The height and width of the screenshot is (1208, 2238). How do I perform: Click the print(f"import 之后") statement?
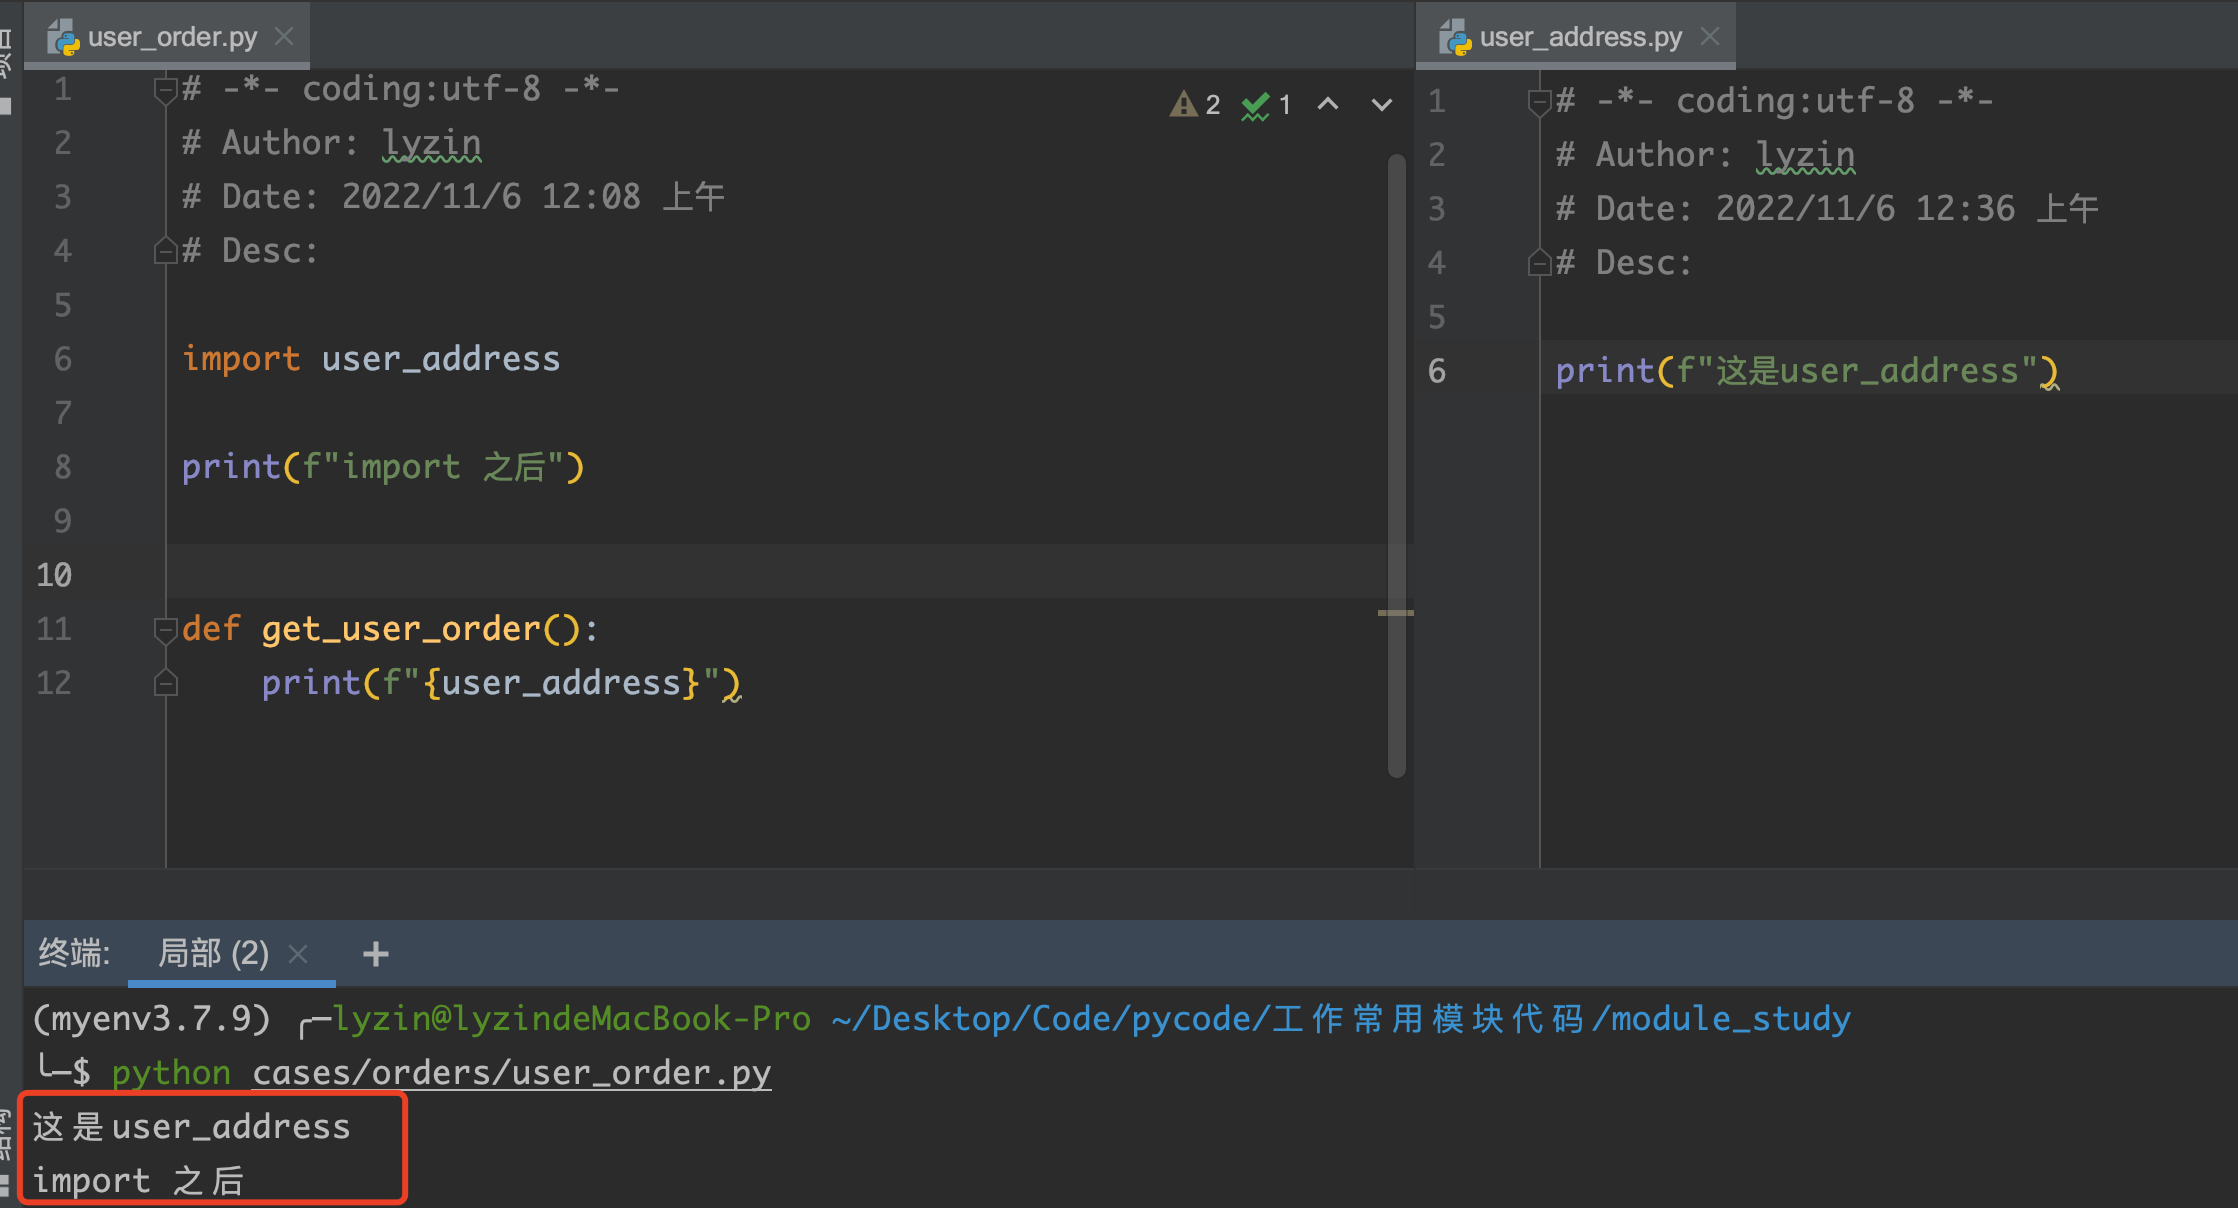[x=383, y=467]
